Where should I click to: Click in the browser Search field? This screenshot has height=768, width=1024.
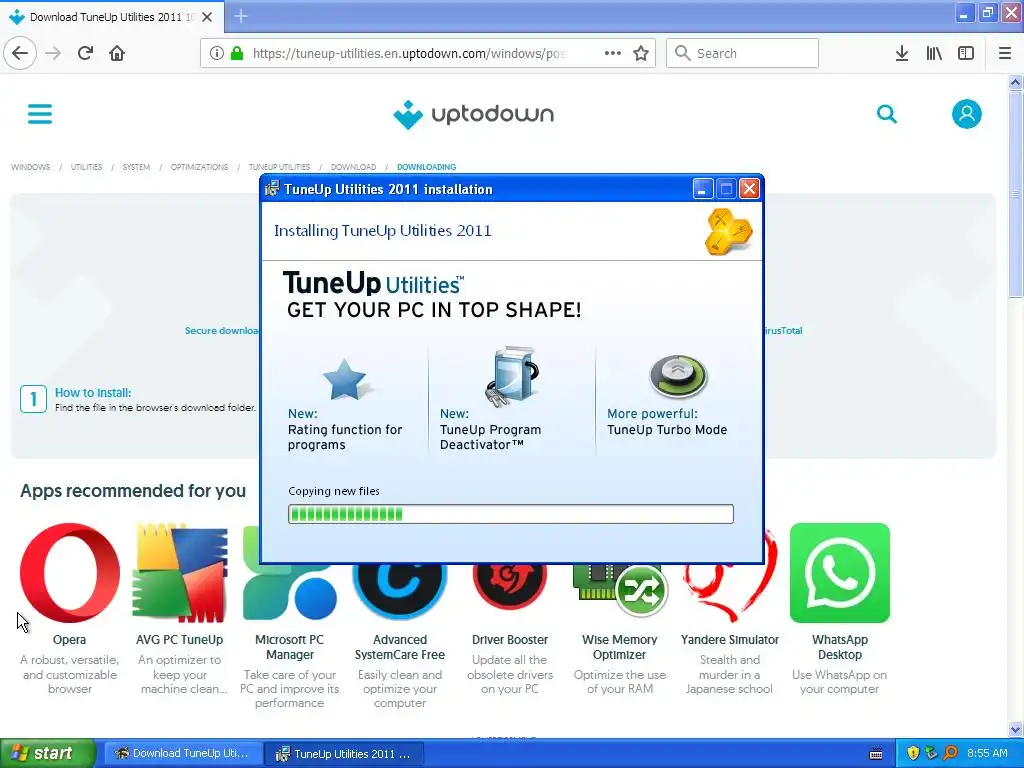pyautogui.click(x=743, y=53)
